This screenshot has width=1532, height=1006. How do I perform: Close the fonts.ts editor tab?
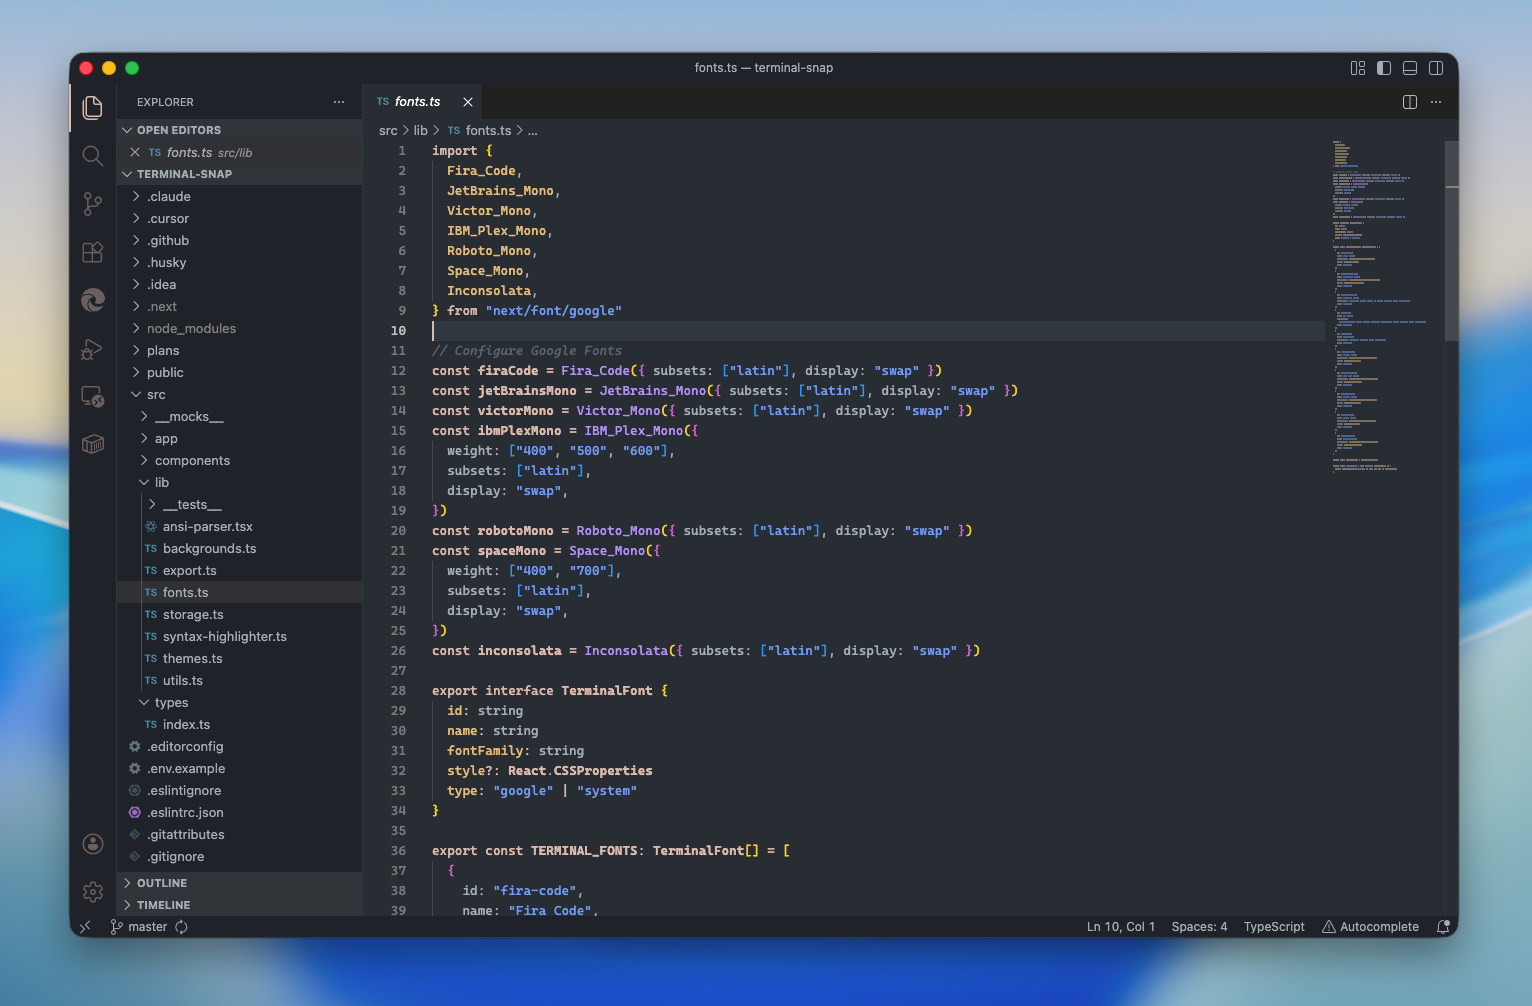468,102
